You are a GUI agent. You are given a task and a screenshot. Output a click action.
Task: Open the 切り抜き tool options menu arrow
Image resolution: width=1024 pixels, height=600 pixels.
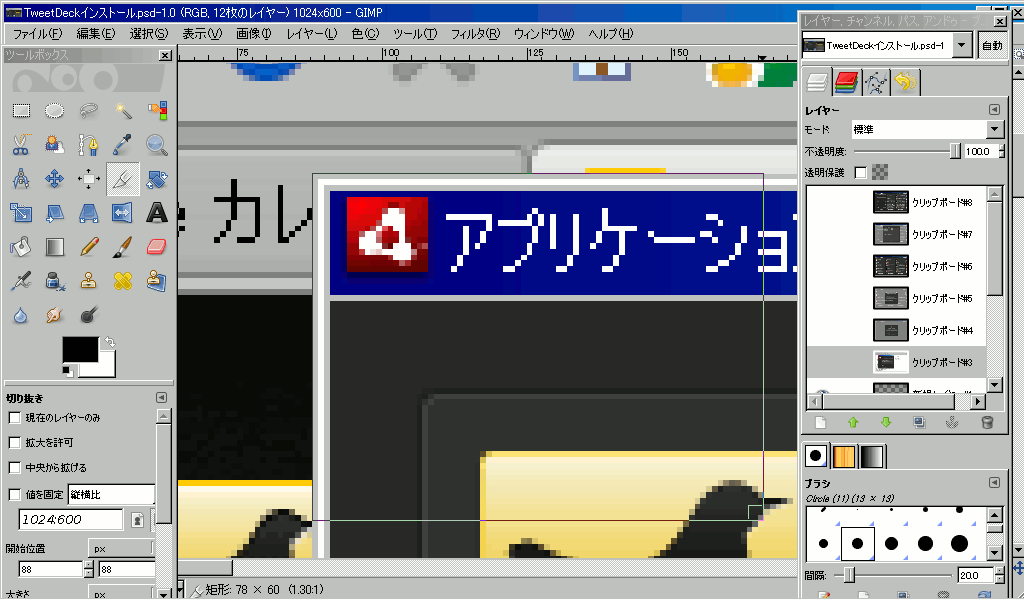161,398
